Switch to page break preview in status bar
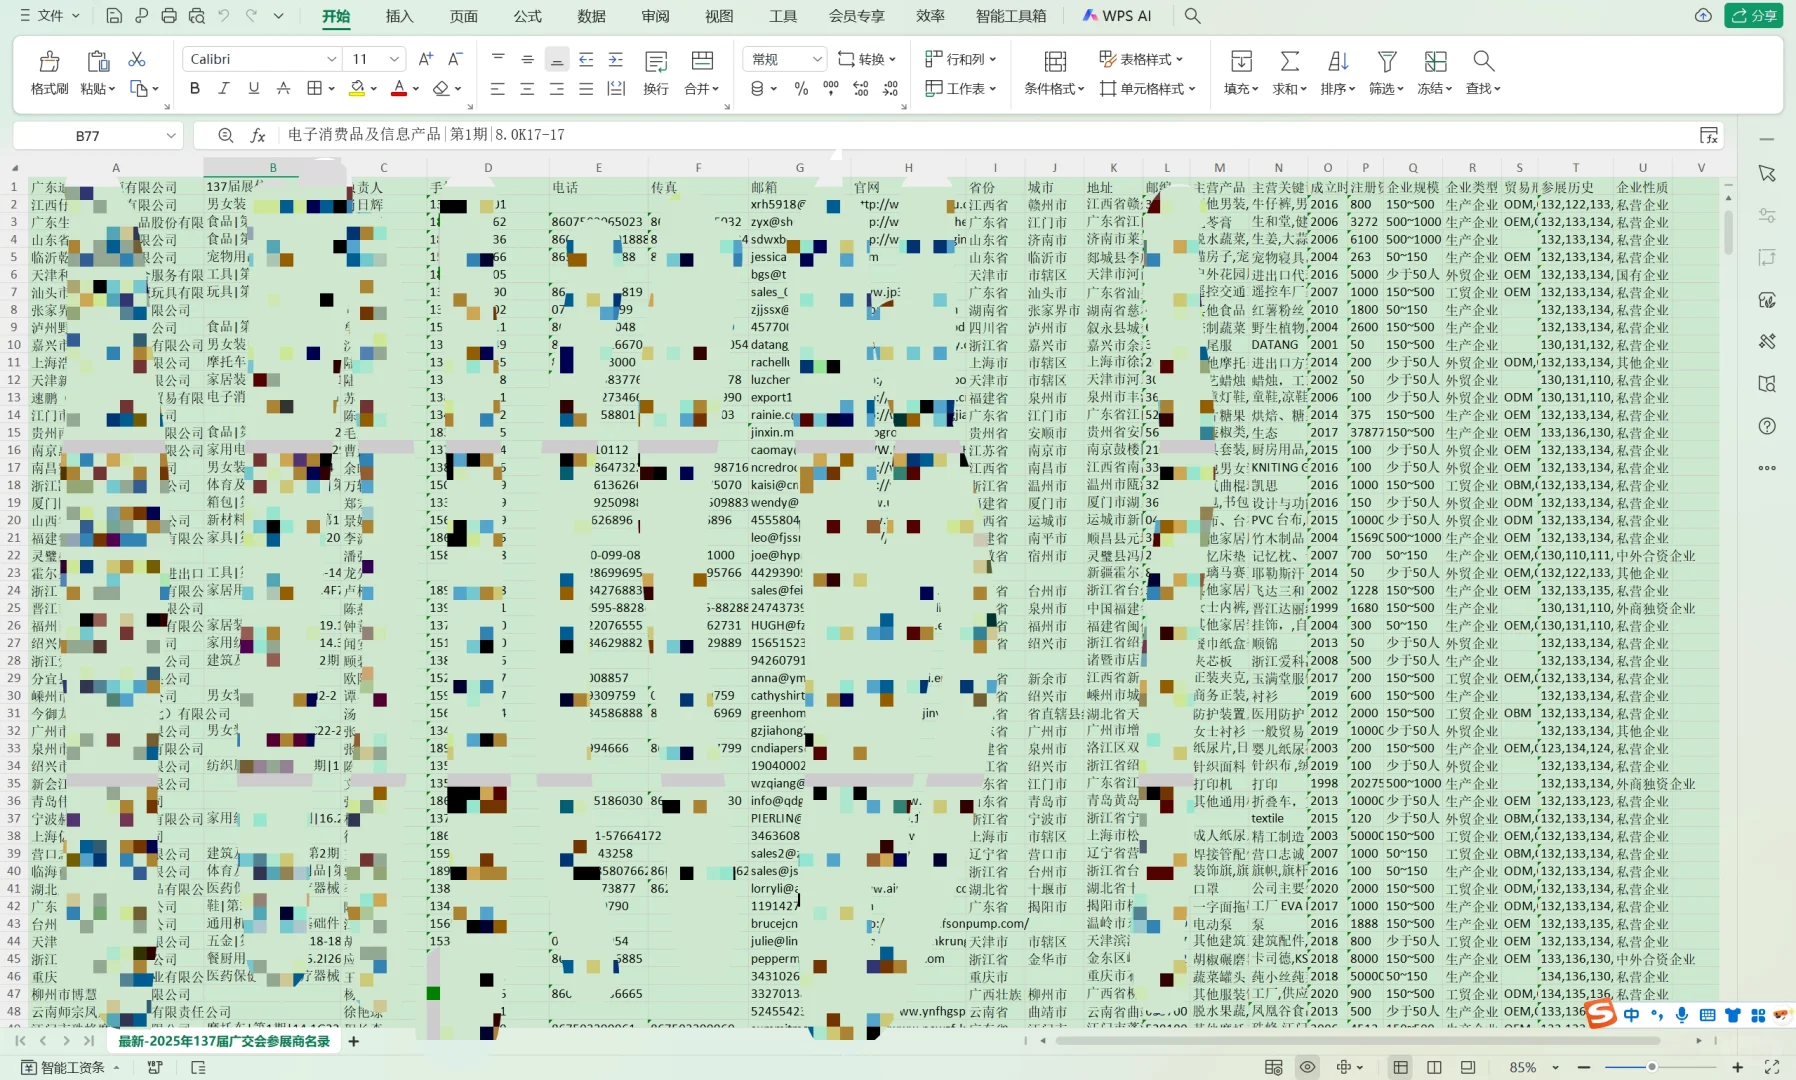This screenshot has width=1796, height=1080. pos(1434,1067)
